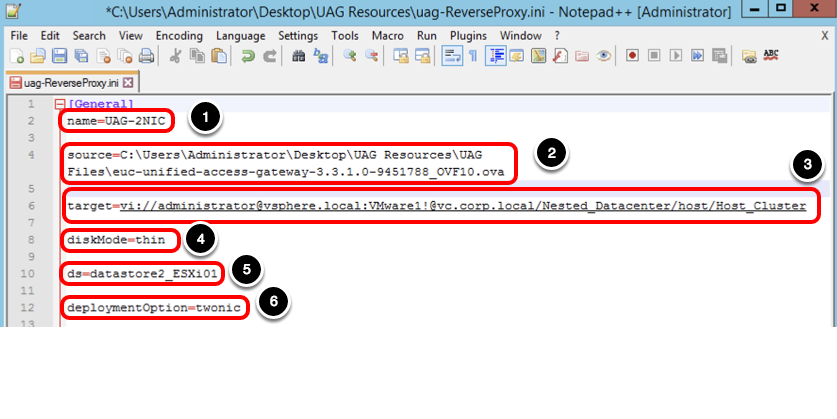Toggle the Function List panel icon
Viewport: 837px width, 419px height.
click(x=560, y=56)
